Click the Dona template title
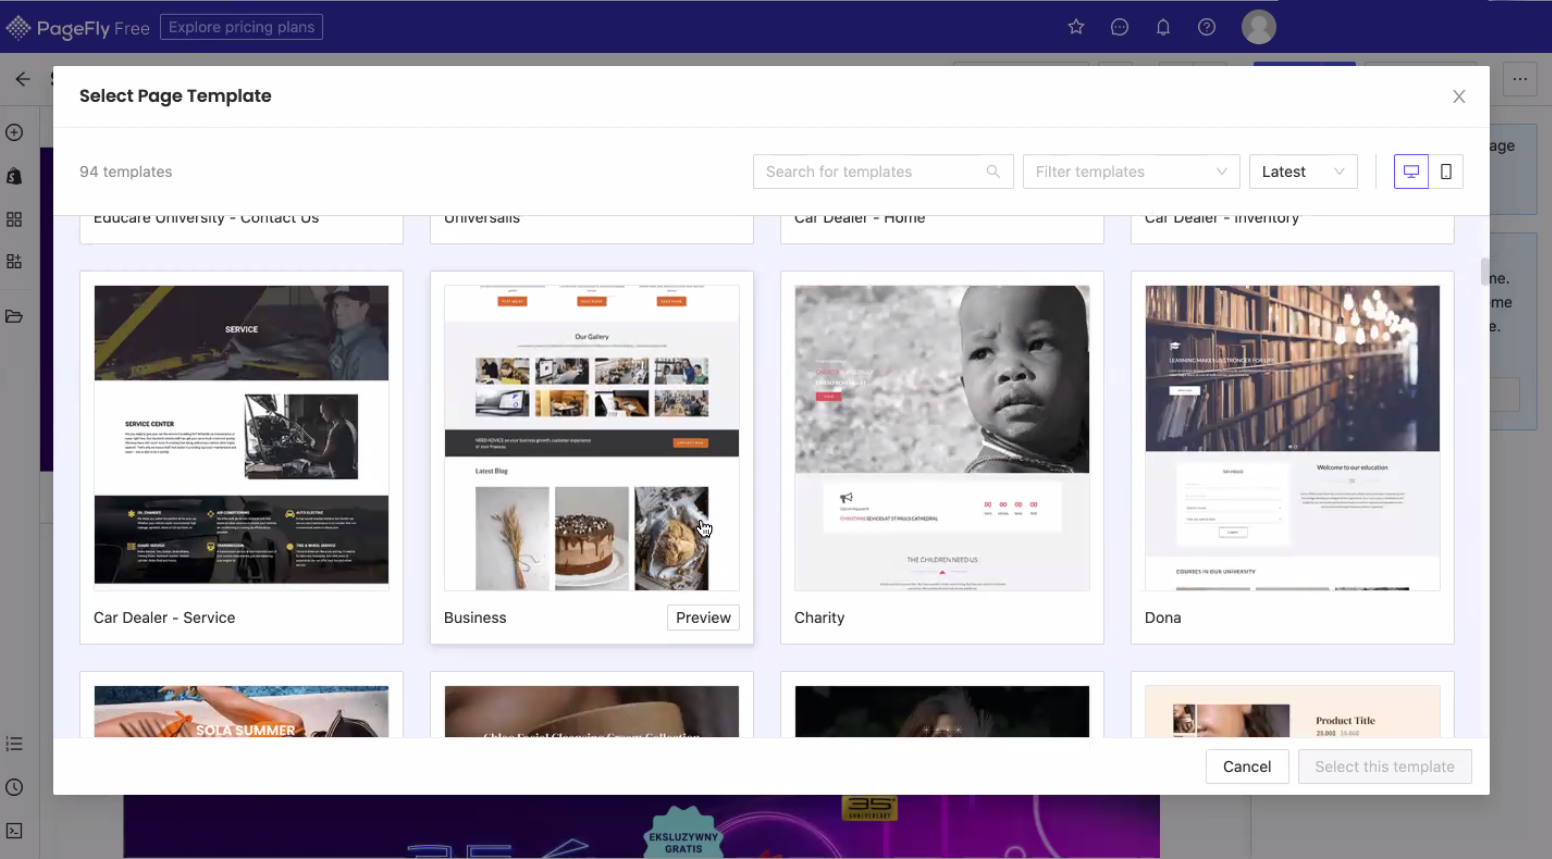This screenshot has width=1552, height=859. [x=1162, y=618]
